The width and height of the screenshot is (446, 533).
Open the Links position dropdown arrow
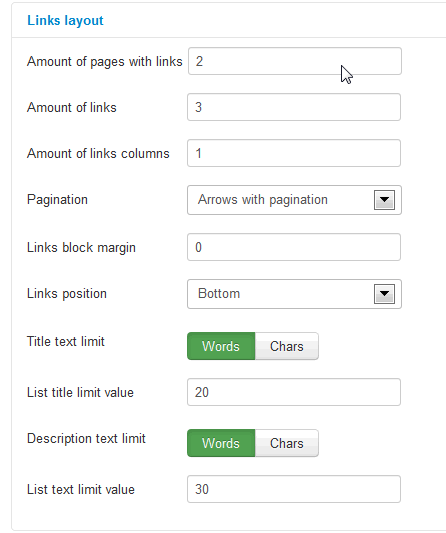pyautogui.click(x=384, y=294)
